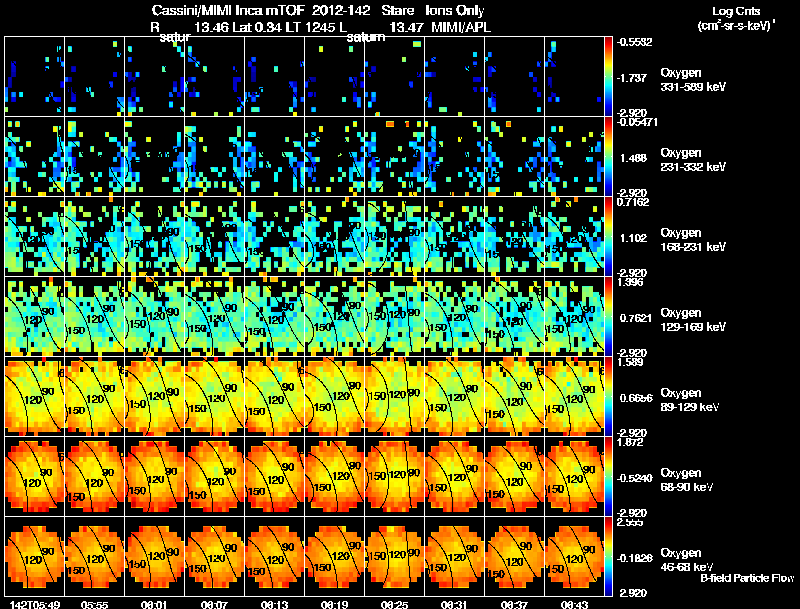This screenshot has height=609, width=800.
Task: Click the Oxygen 89-129 keV row label
Action: [x=690, y=400]
